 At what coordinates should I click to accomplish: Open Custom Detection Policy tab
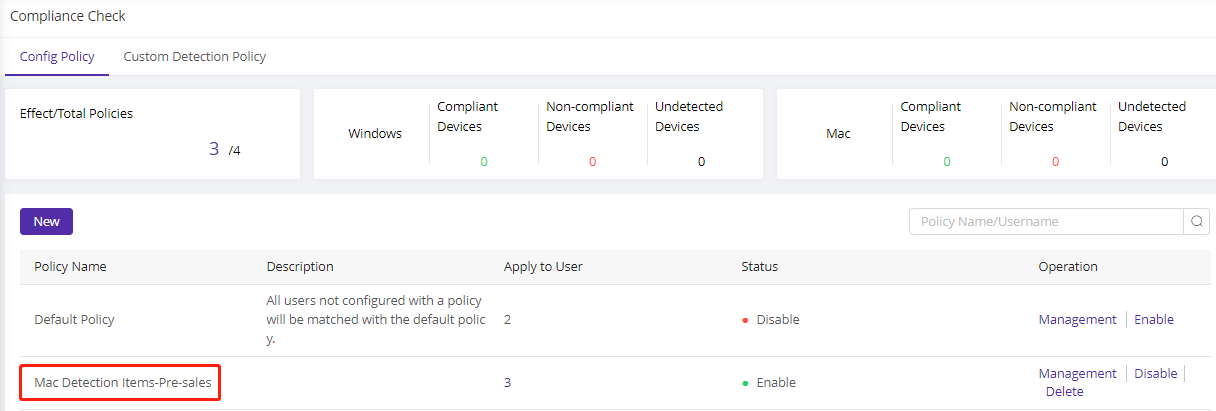point(195,57)
